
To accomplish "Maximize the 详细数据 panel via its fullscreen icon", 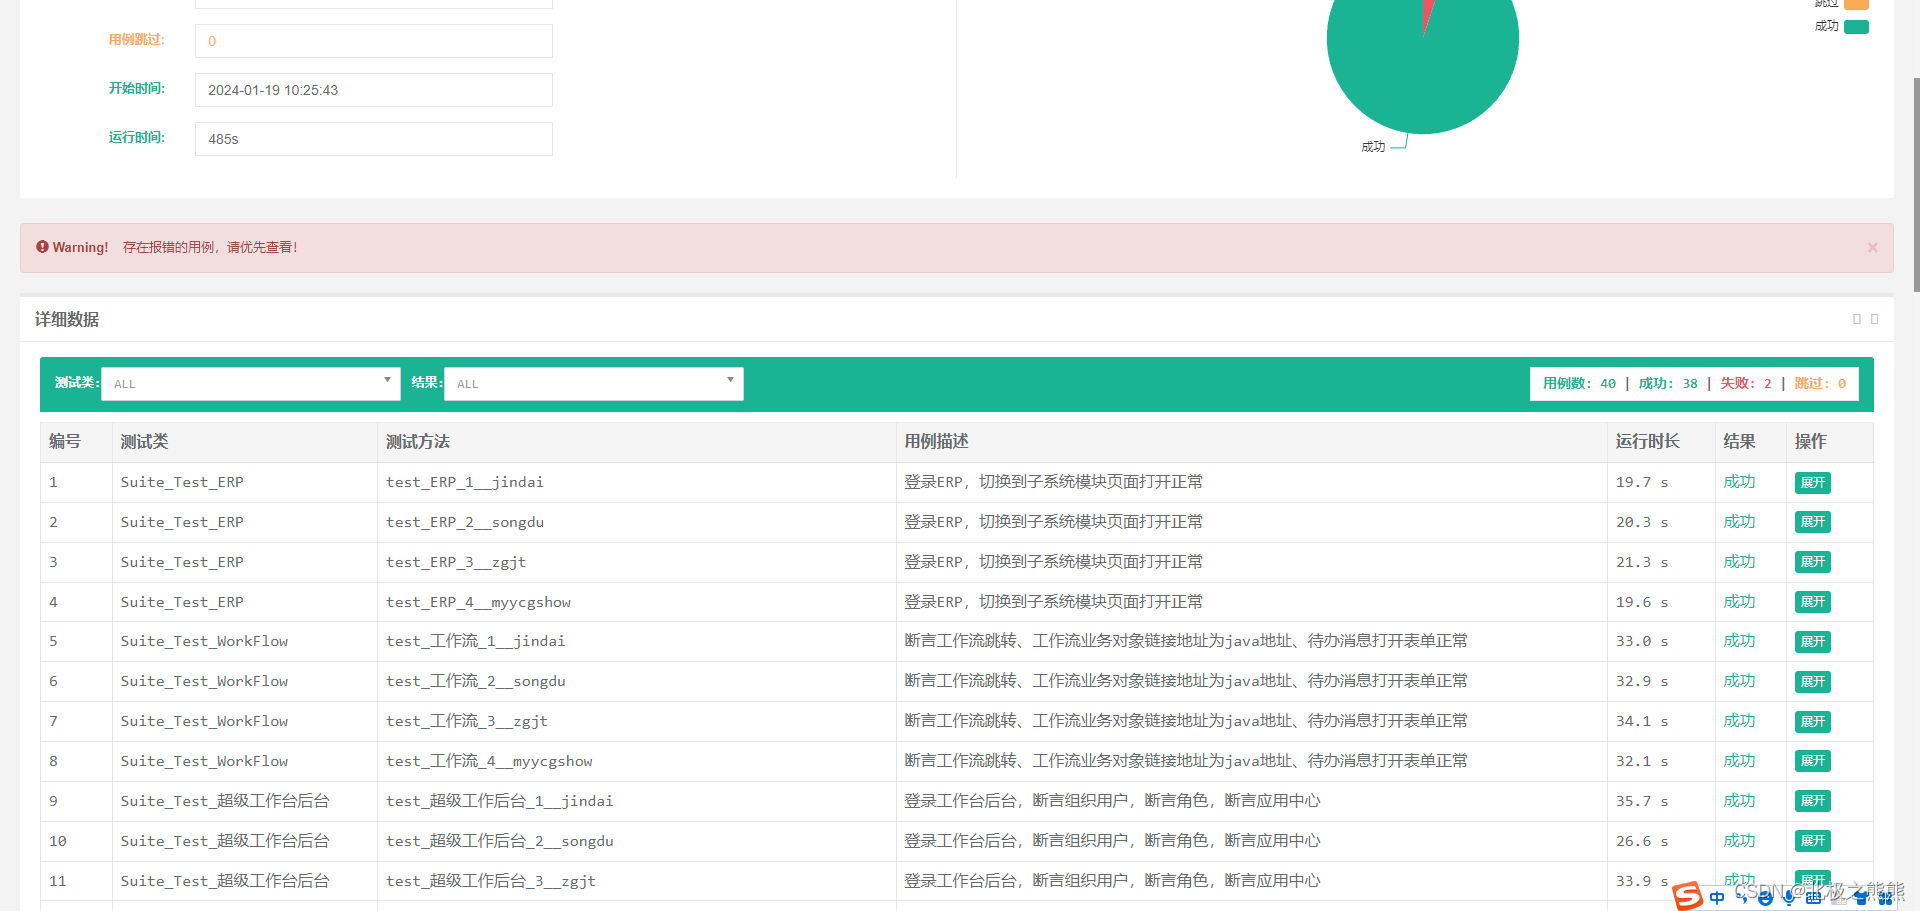I will 1875,318.
